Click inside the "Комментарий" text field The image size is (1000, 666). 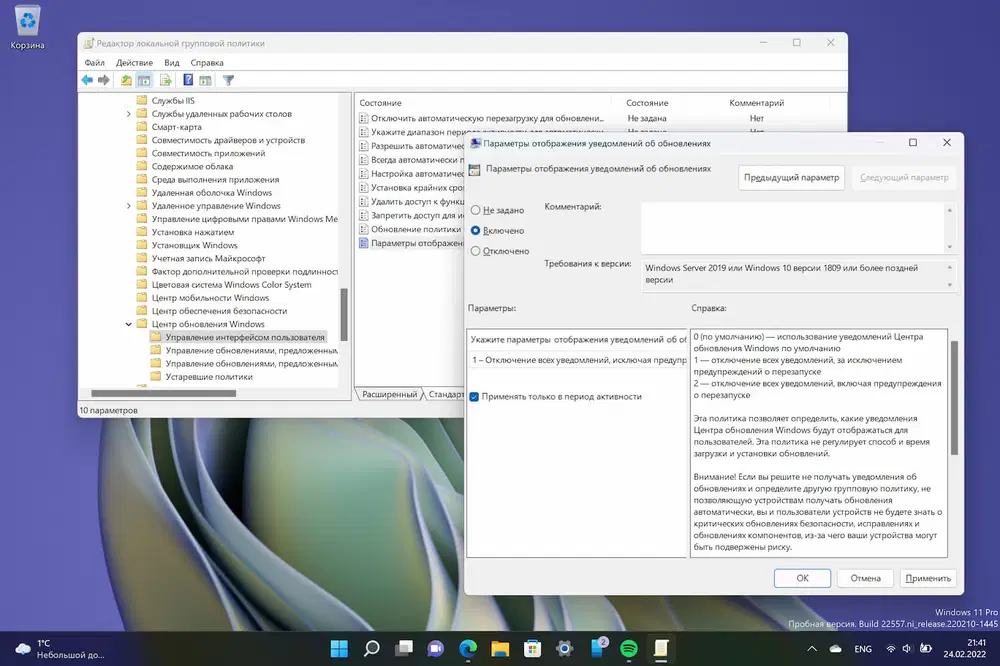coord(790,227)
